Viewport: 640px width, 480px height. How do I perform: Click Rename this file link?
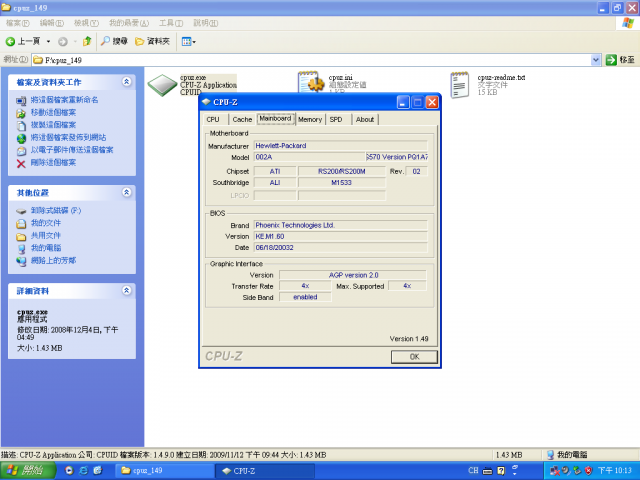click(x=64, y=100)
